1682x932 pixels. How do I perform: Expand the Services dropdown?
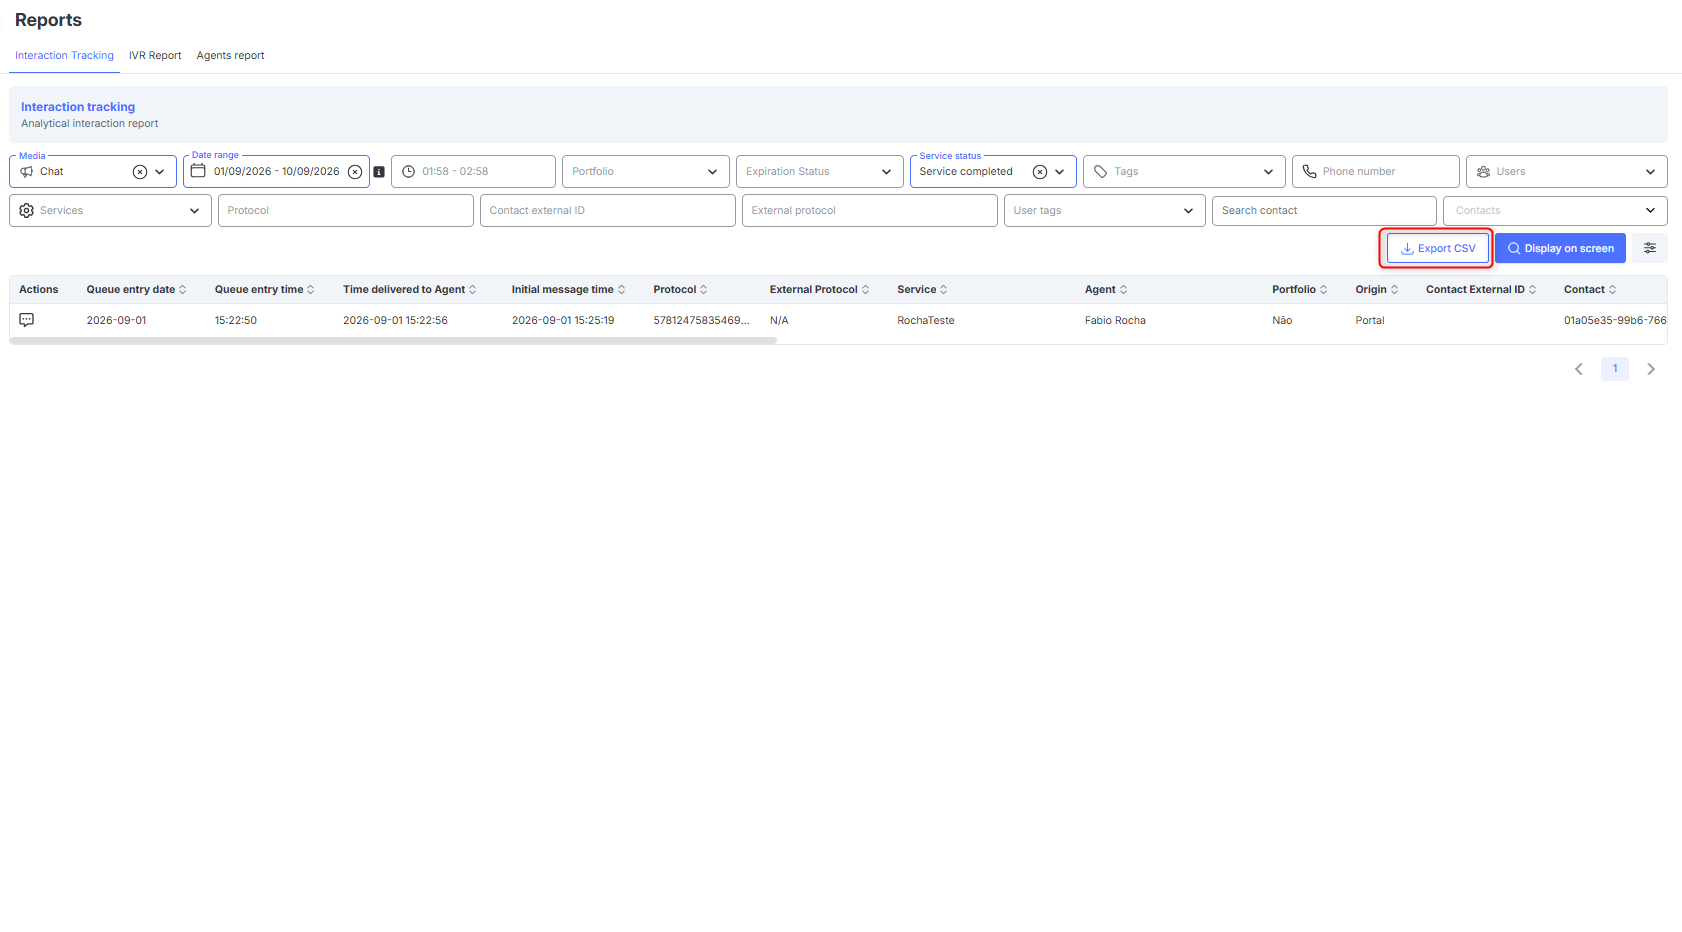pos(110,211)
